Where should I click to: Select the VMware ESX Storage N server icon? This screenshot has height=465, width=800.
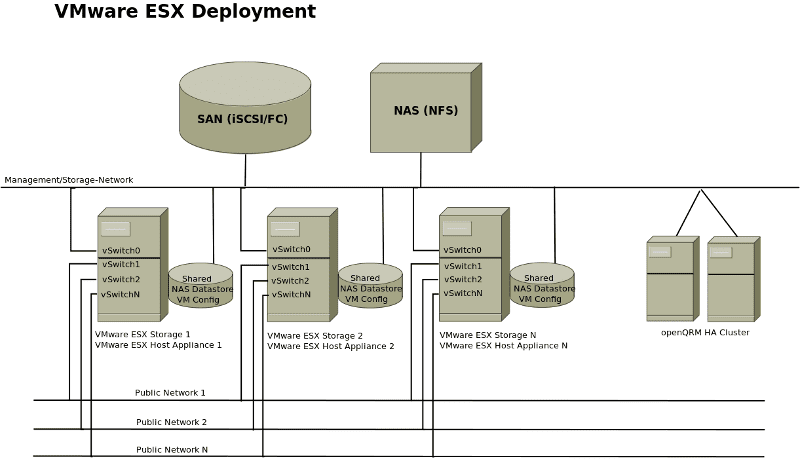click(474, 264)
